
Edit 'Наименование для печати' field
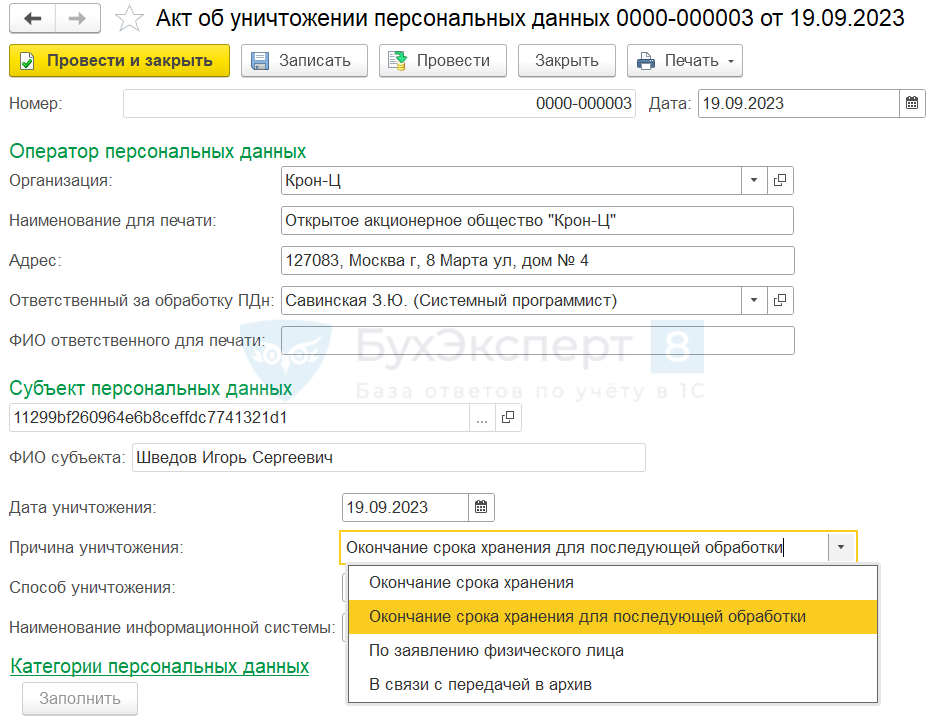pyautogui.click(x=537, y=221)
